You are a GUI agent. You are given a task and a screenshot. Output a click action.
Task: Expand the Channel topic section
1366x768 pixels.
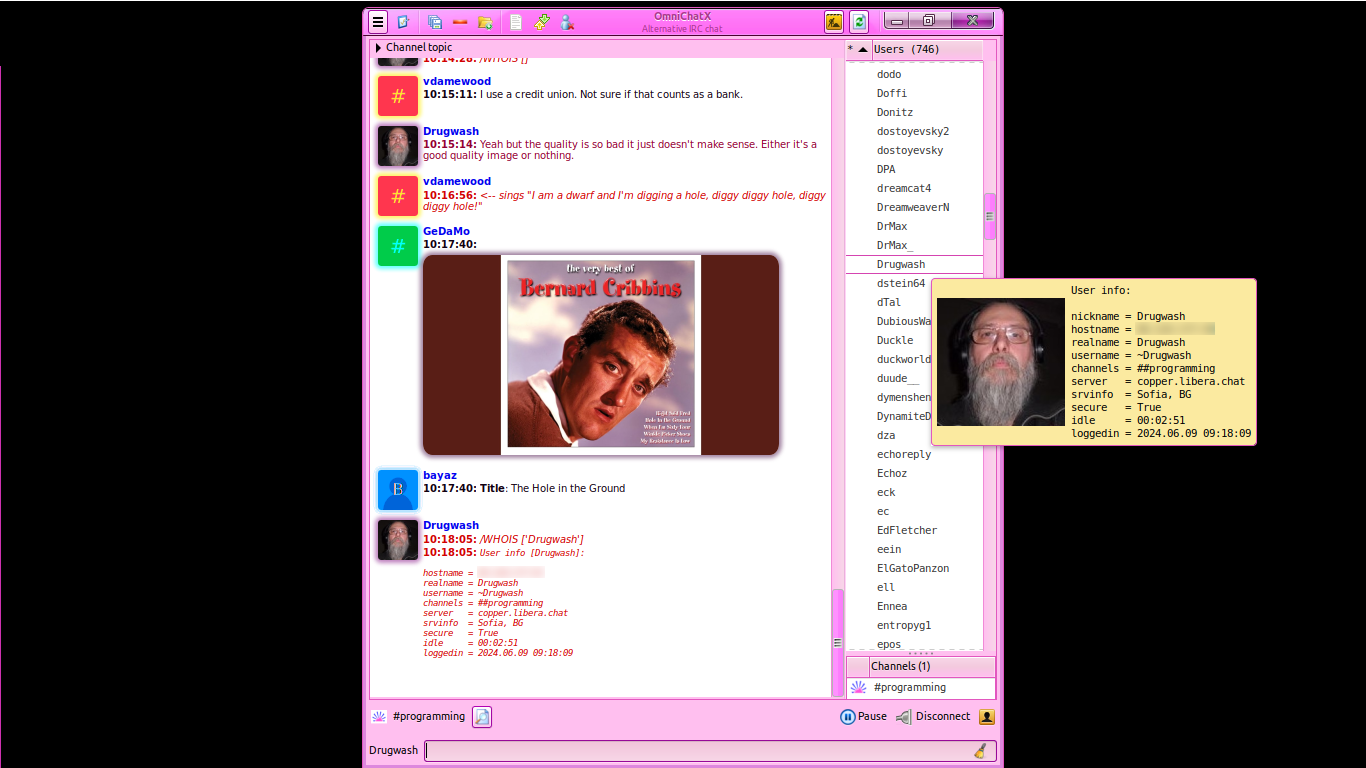(379, 47)
